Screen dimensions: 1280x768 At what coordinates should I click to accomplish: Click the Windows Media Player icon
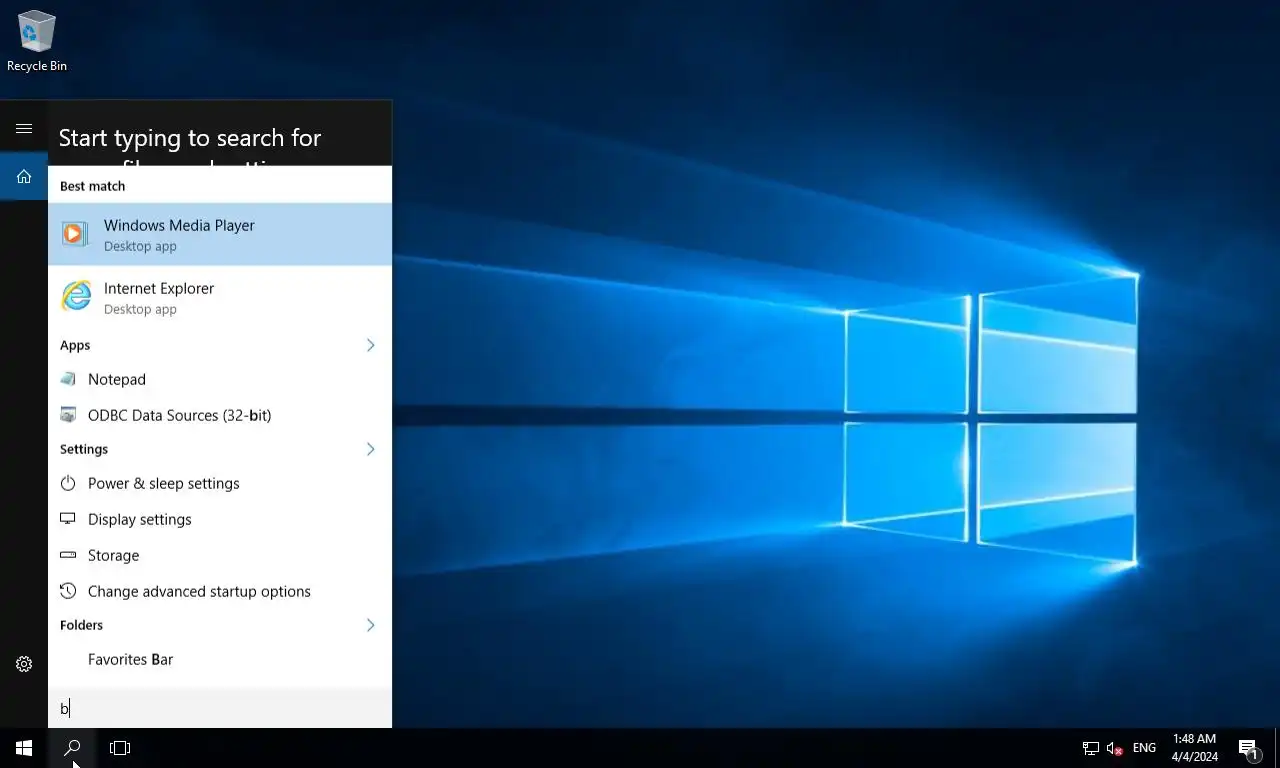(x=74, y=234)
